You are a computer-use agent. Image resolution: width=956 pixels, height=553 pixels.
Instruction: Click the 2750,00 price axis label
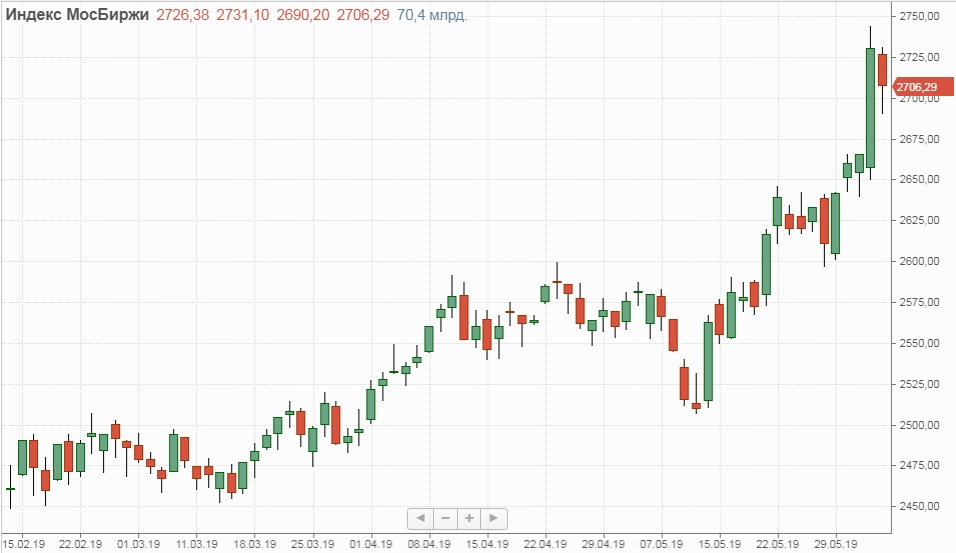[920, 17]
